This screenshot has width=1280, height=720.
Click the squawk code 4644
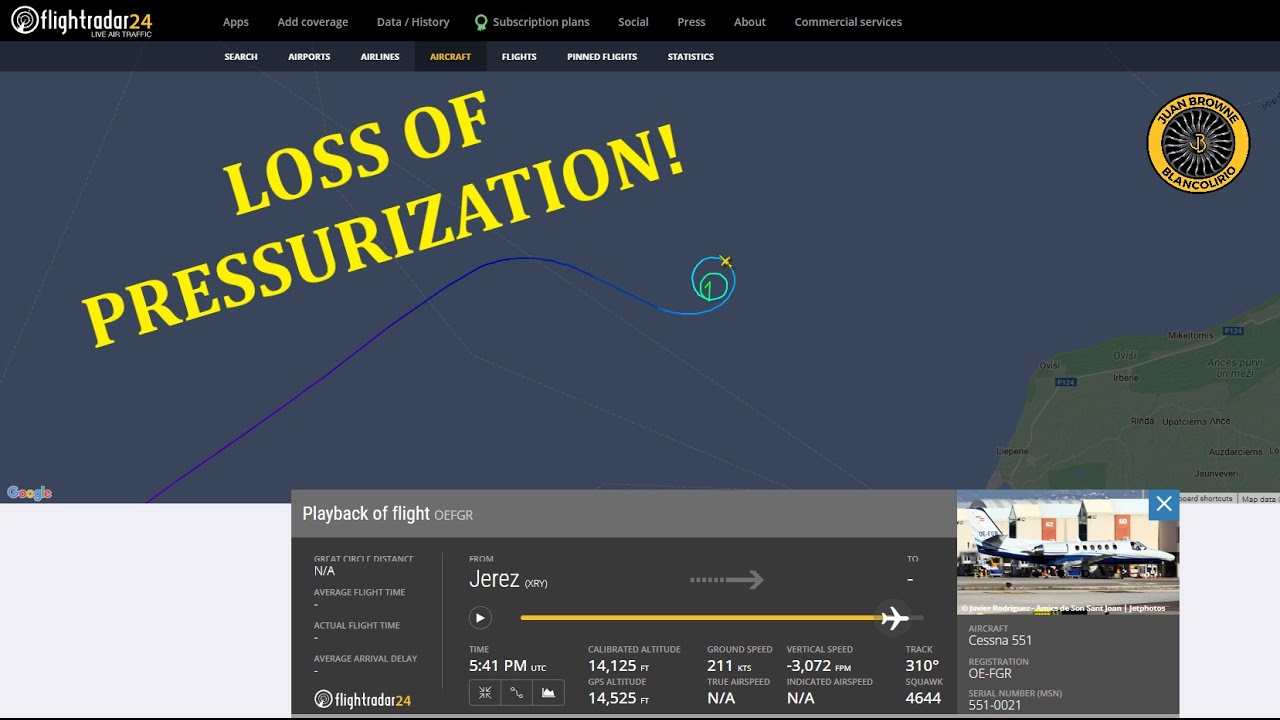(923, 698)
